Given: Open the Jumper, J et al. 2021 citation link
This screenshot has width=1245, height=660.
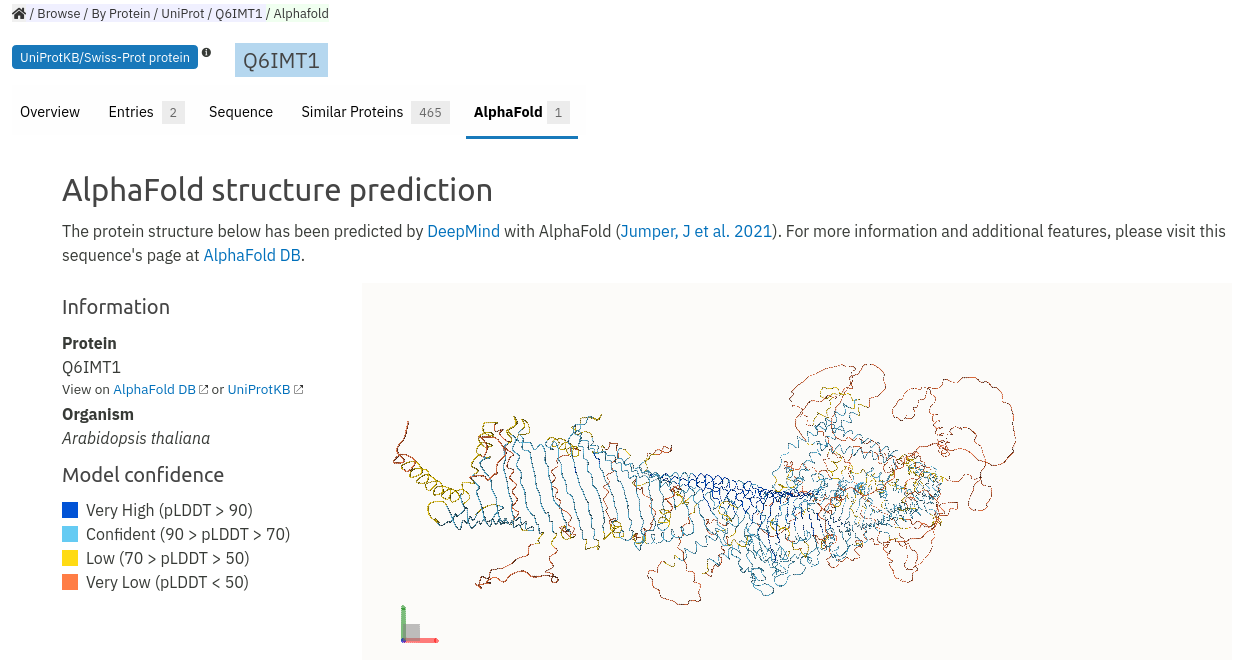Looking at the screenshot, I should click(x=697, y=231).
